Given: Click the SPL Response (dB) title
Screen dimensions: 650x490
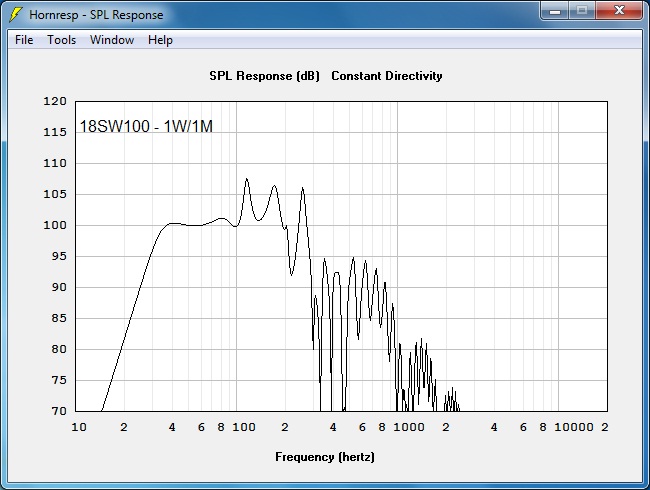Looking at the screenshot, I should 264,76.
